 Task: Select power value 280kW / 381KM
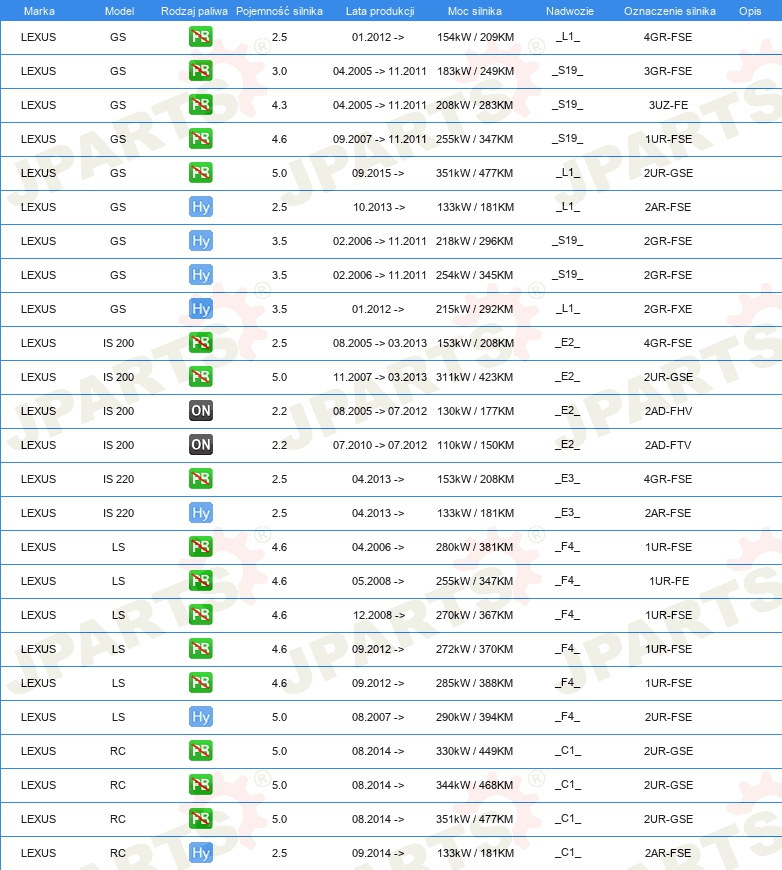475,547
